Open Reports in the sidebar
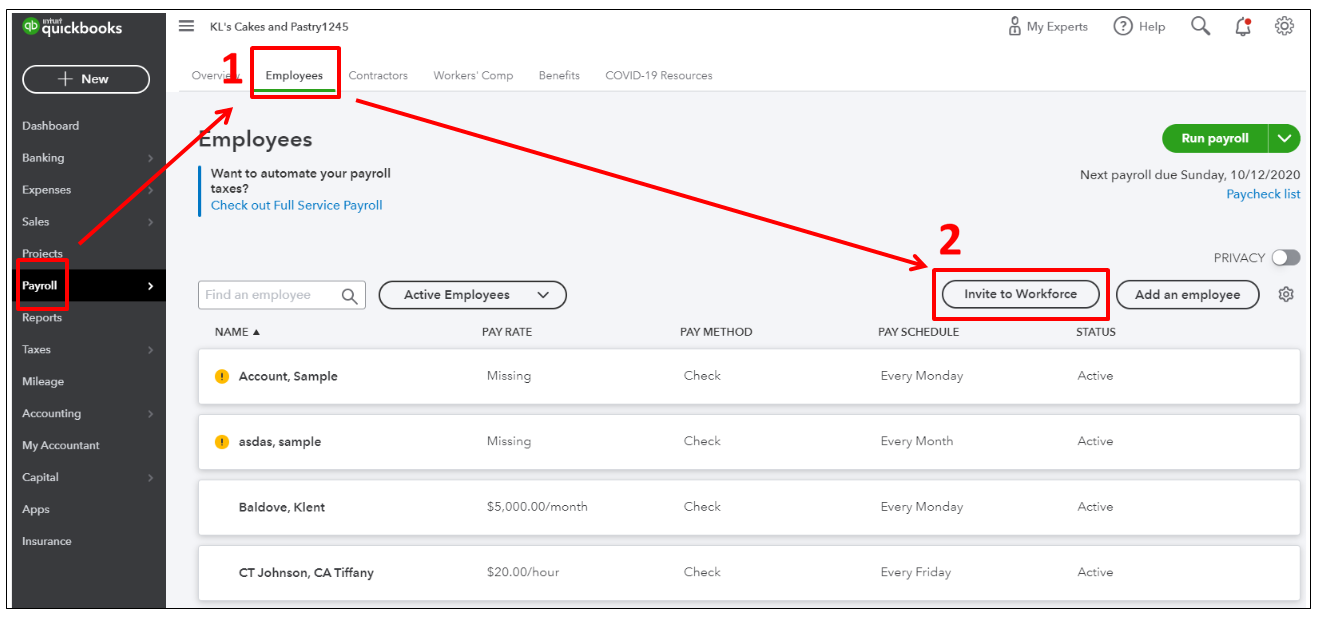Image resolution: width=1335 pixels, height=625 pixels. [42, 318]
